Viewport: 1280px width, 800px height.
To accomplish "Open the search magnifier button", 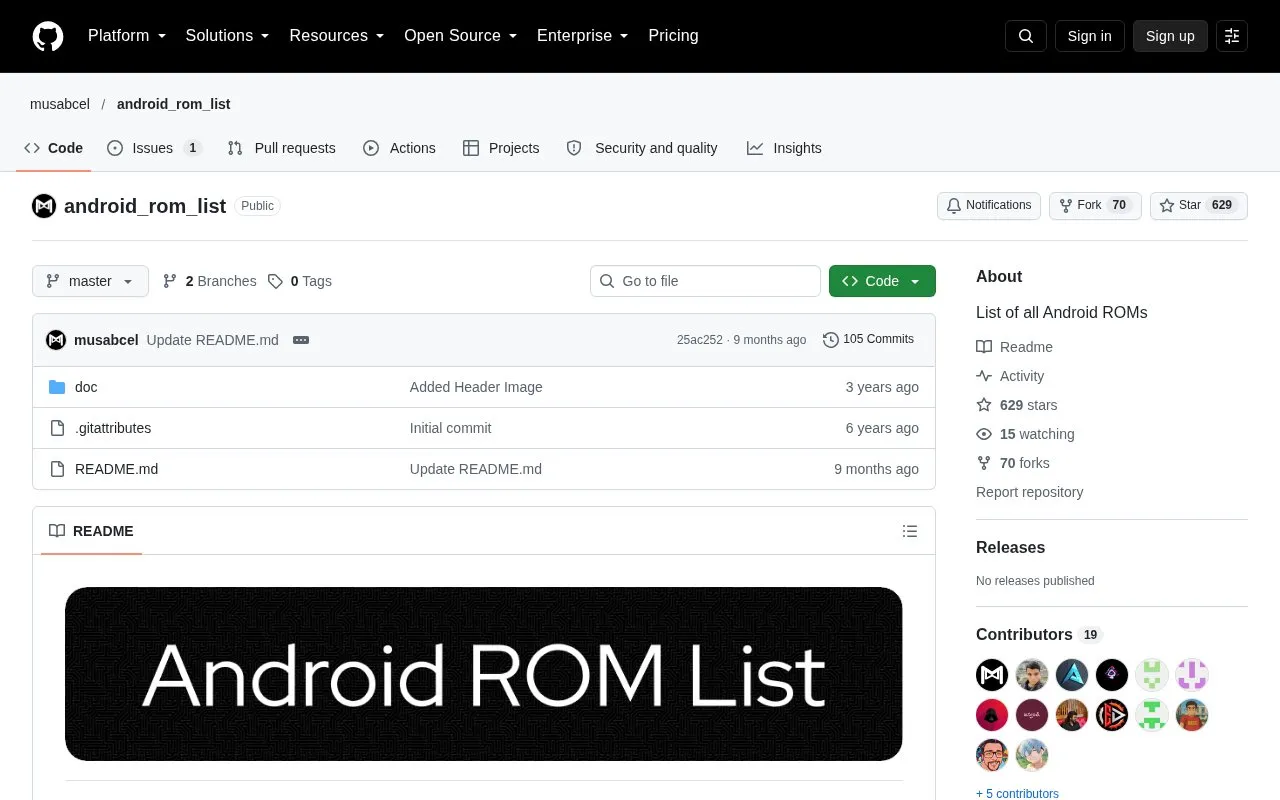I will (1026, 36).
